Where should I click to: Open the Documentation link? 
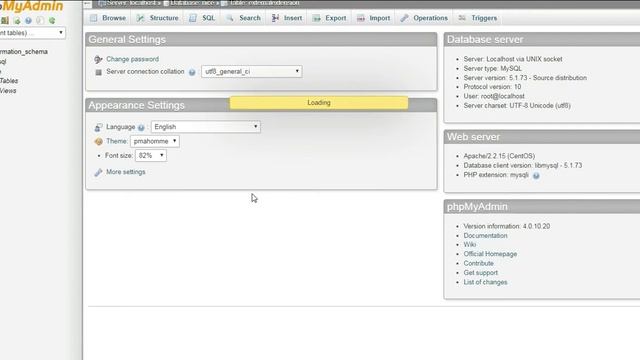click(485, 236)
